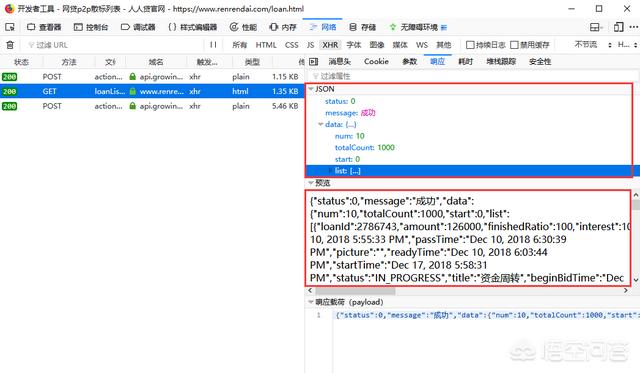Collapse the 响应载荷 (payload) section
This screenshot has height=373, width=640.
point(311,302)
